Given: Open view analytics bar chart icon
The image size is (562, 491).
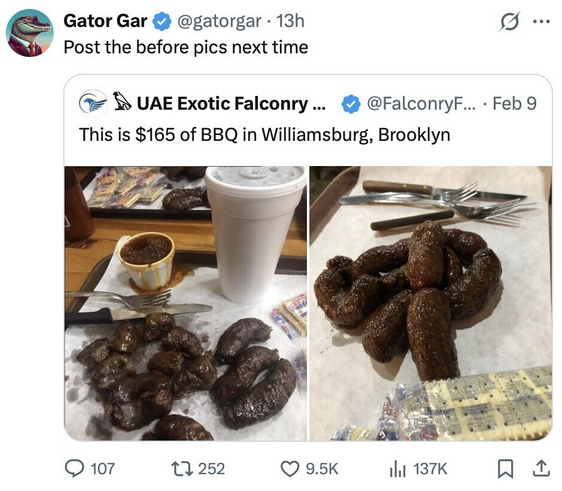Looking at the screenshot, I should click(x=397, y=469).
